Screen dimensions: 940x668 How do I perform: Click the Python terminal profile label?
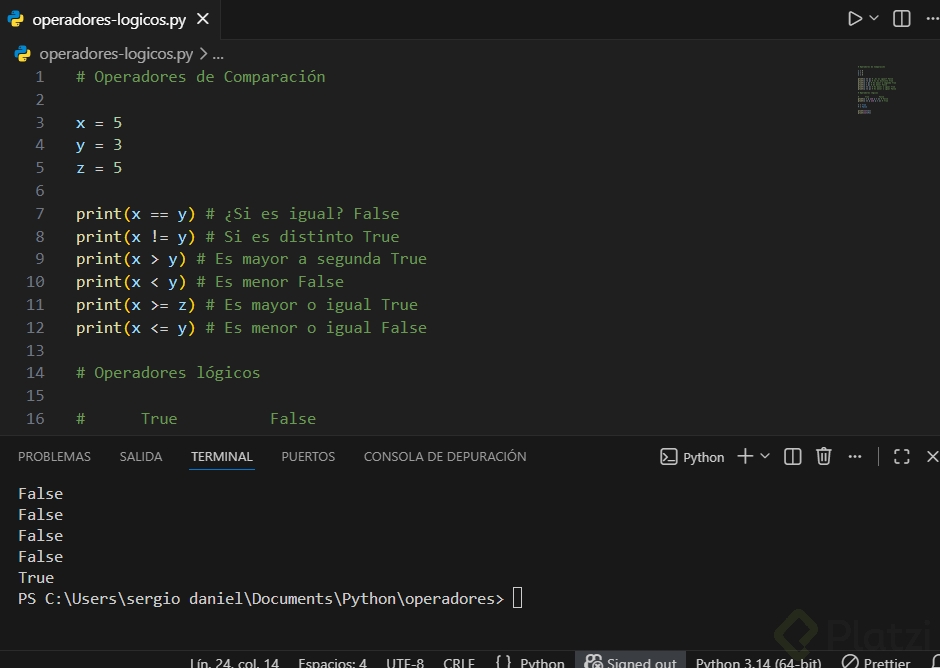tap(692, 457)
